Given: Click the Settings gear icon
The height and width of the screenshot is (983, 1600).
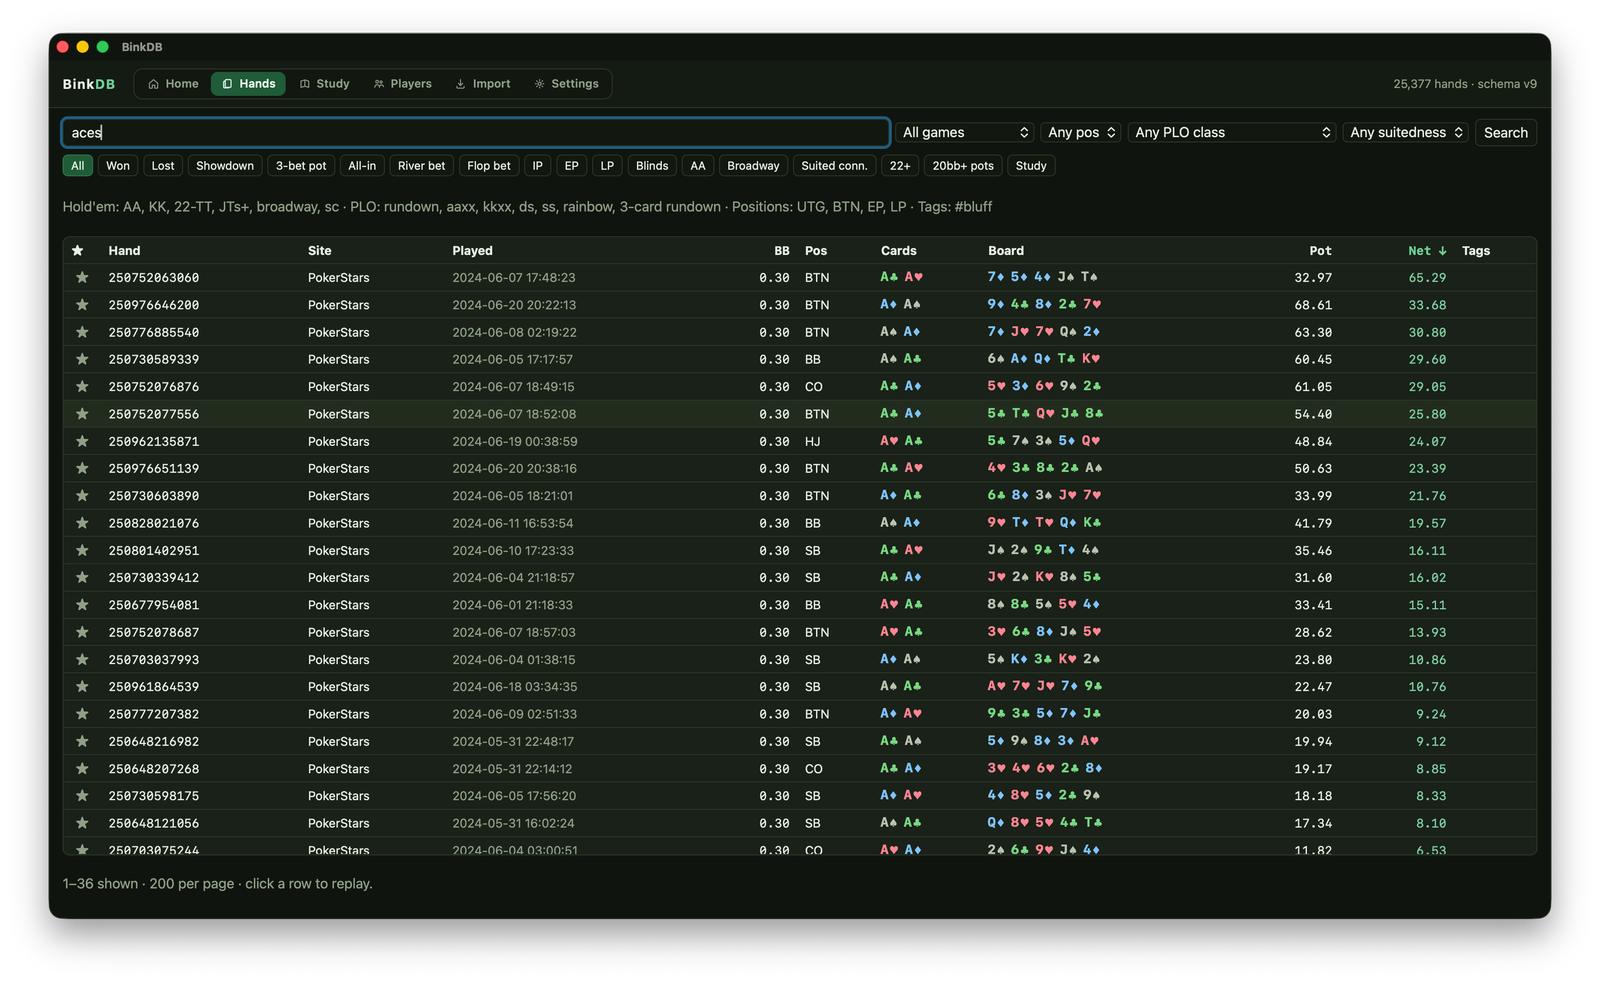Looking at the screenshot, I should pos(539,84).
